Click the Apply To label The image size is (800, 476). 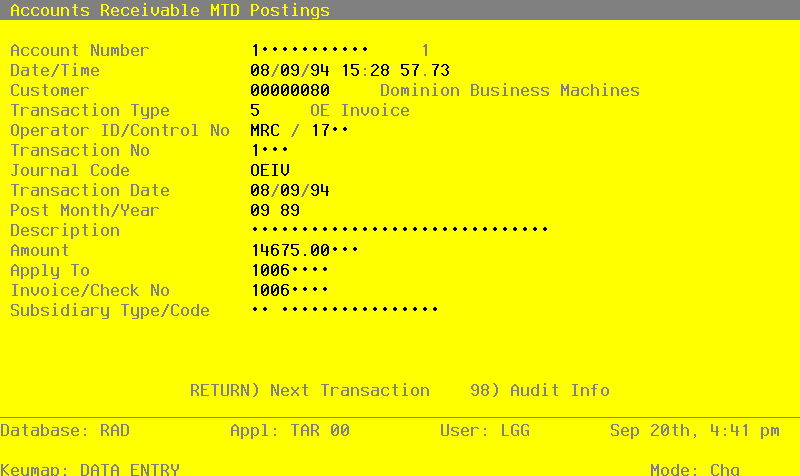tap(50, 270)
